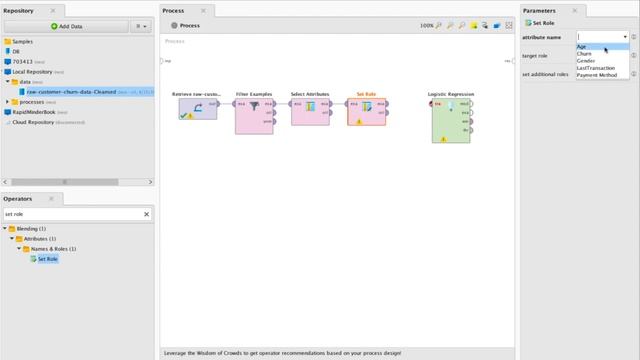Collapse the Names & Roles group
Viewport: 640px width, 360px height.
19,249
